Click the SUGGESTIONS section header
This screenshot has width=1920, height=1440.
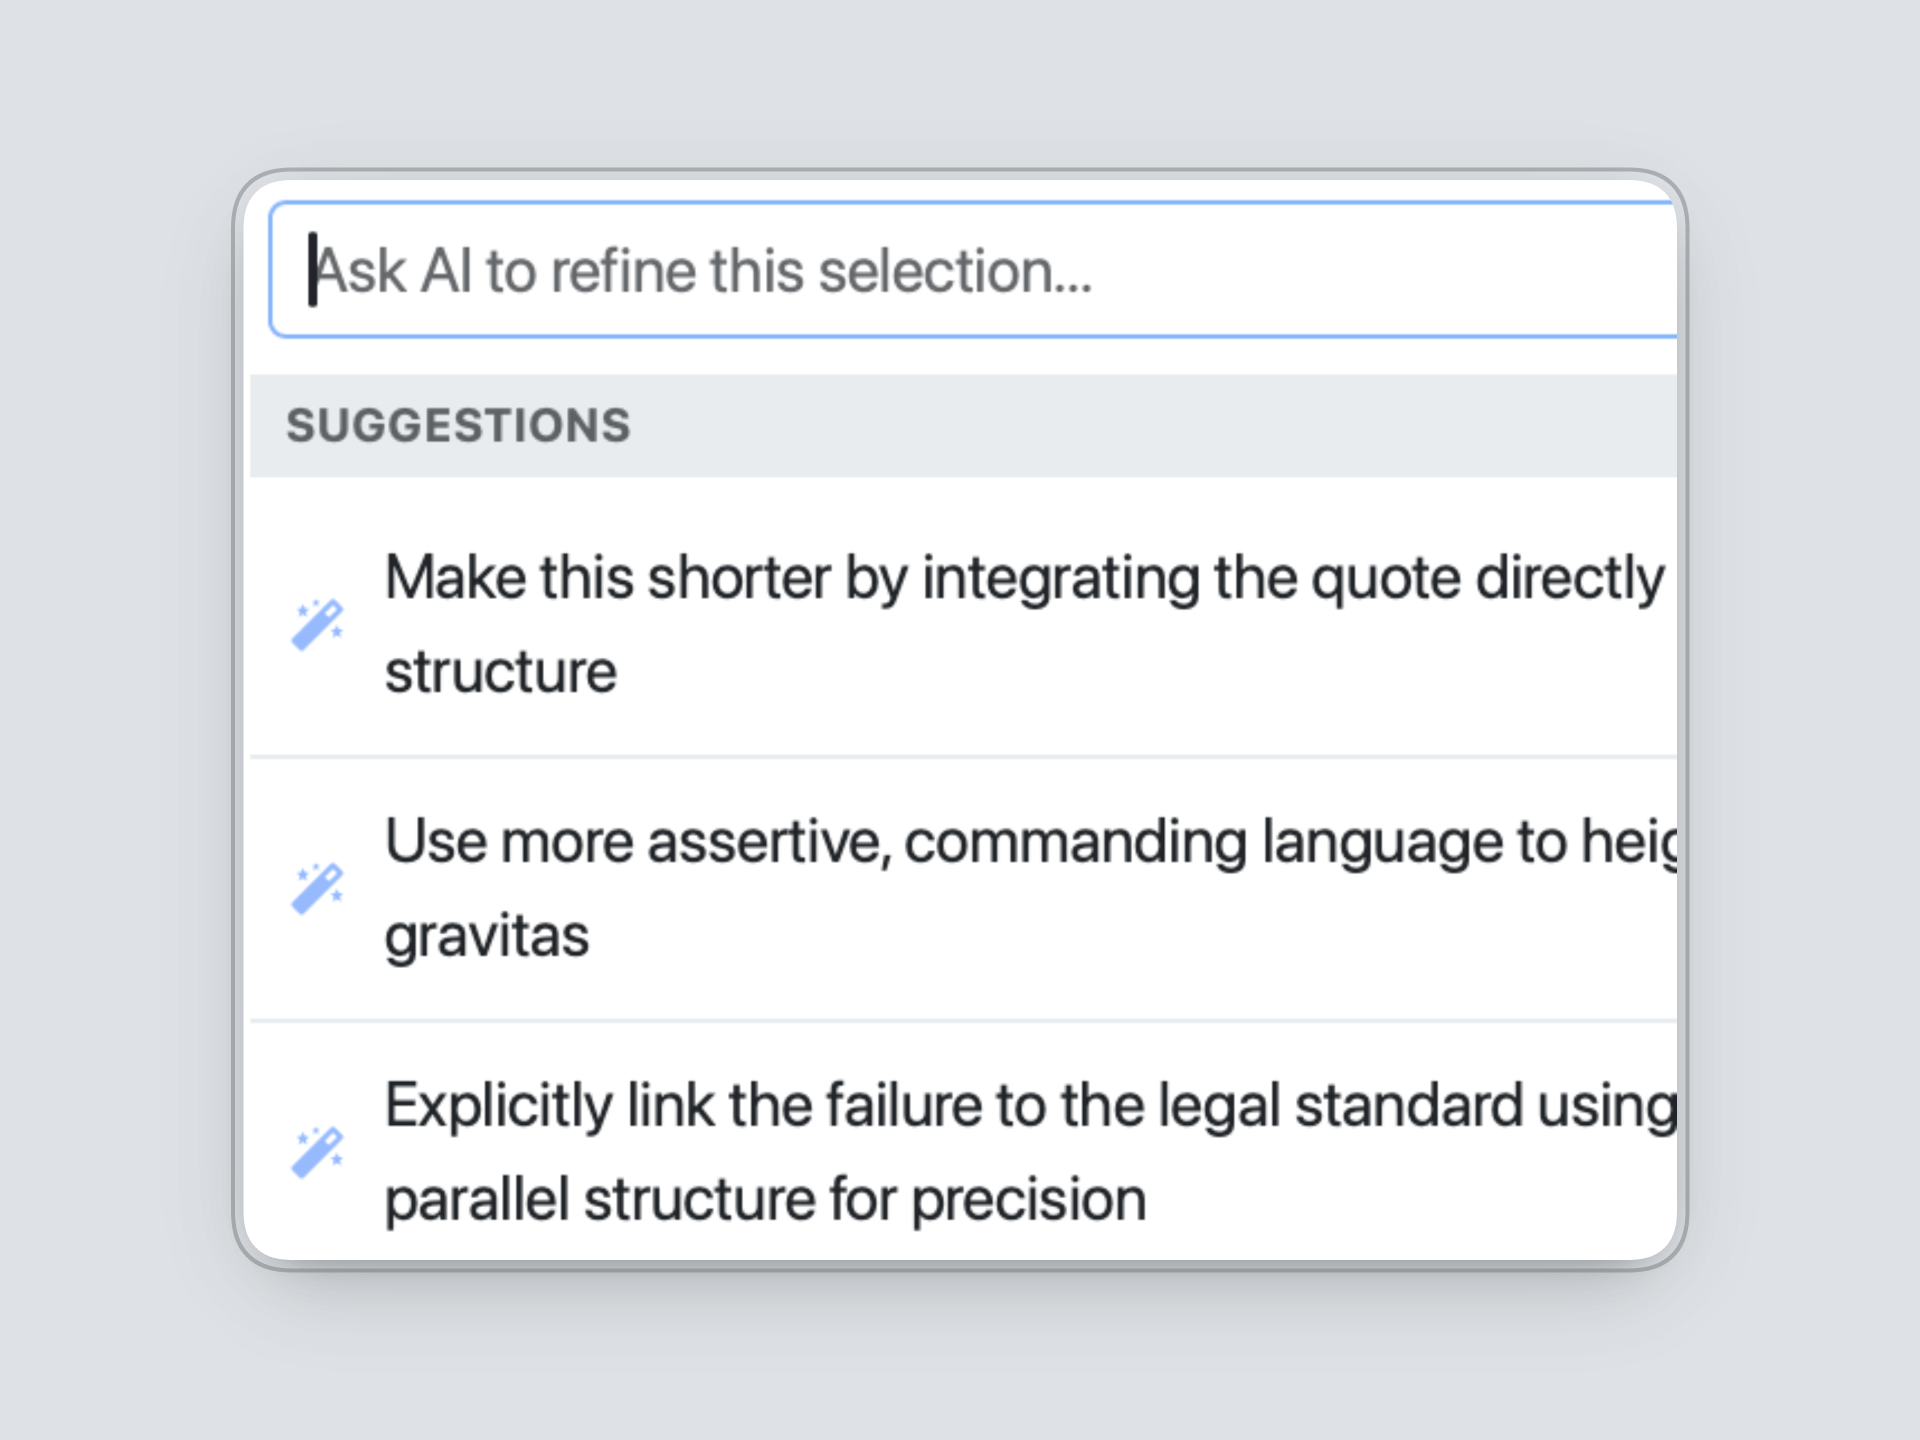click(x=459, y=426)
